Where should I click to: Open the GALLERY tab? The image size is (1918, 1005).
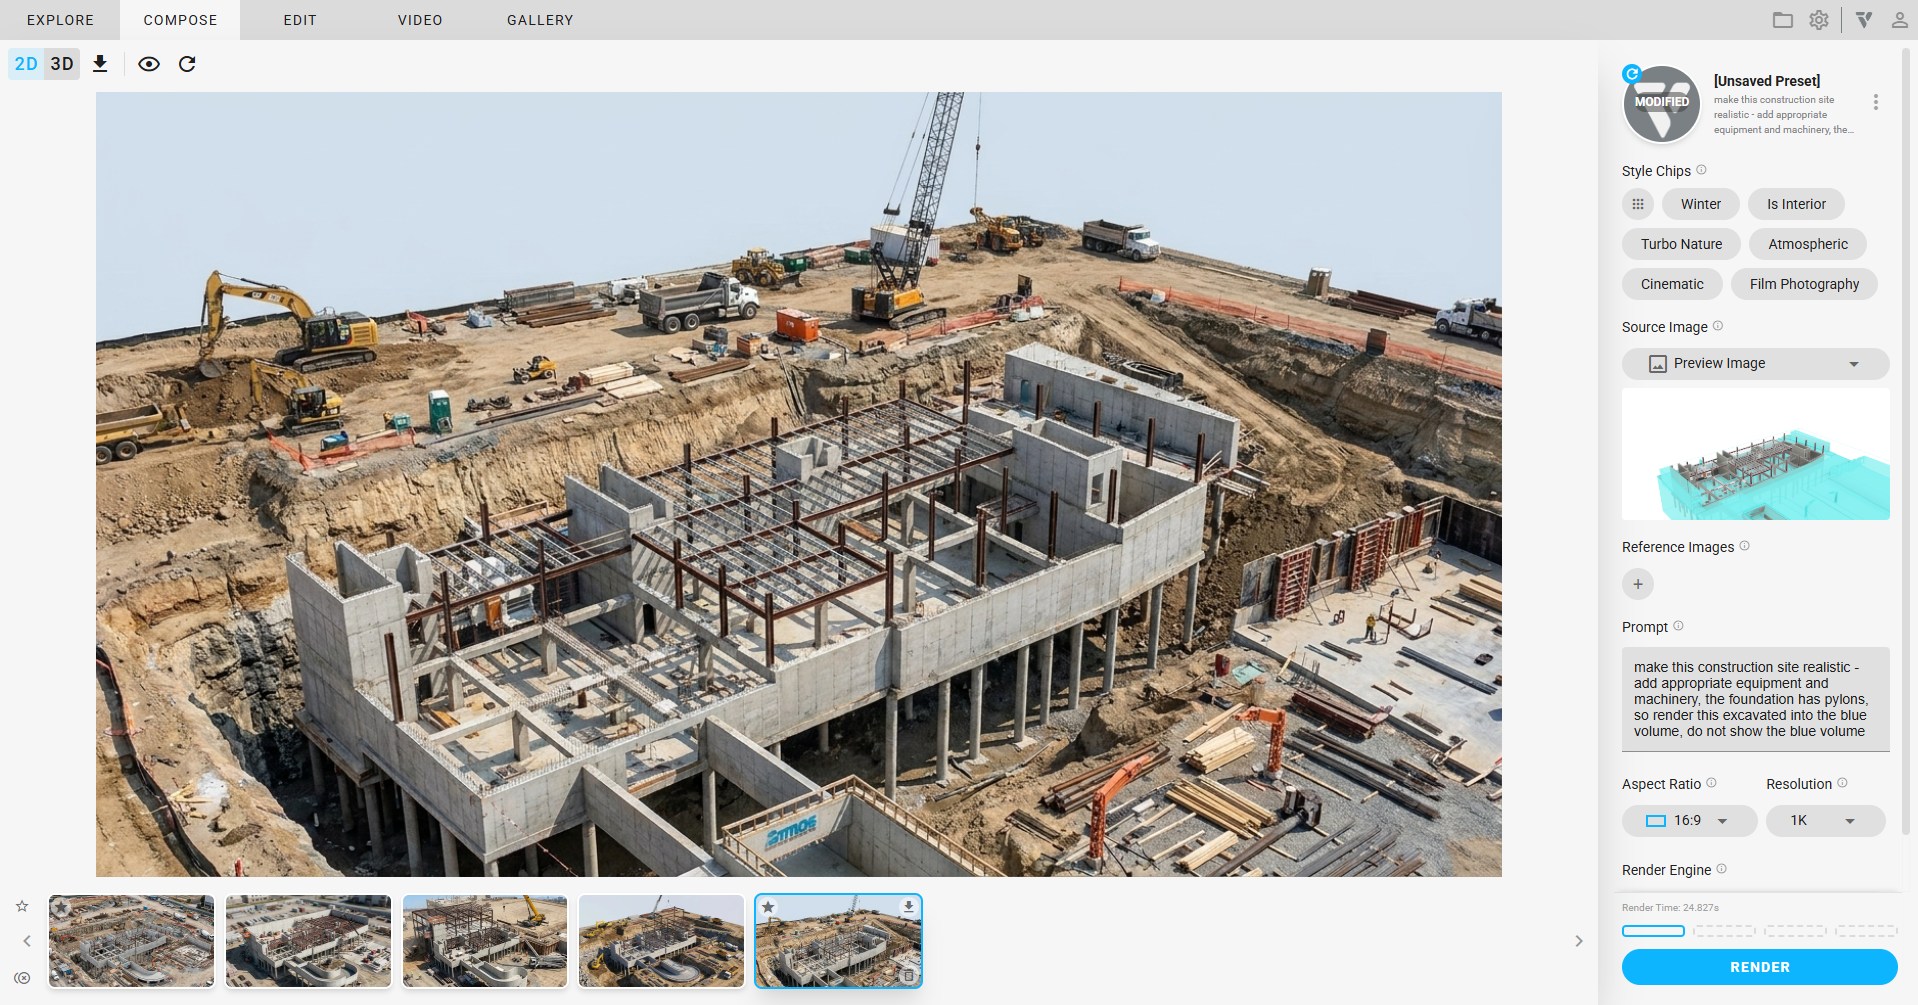(540, 20)
